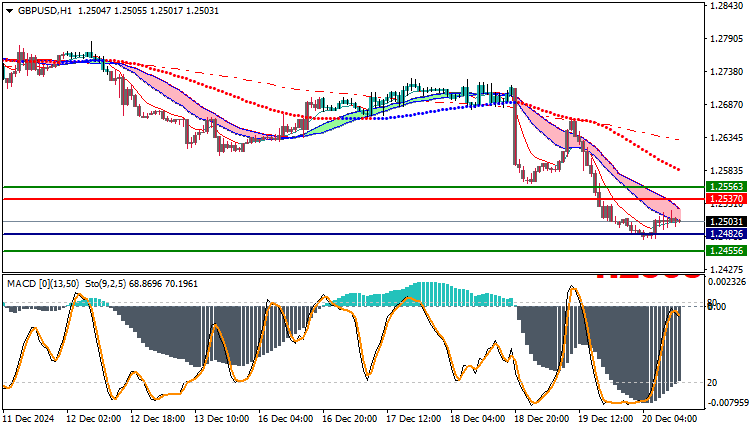Select the black 1.25031 current price label

(x=726, y=222)
